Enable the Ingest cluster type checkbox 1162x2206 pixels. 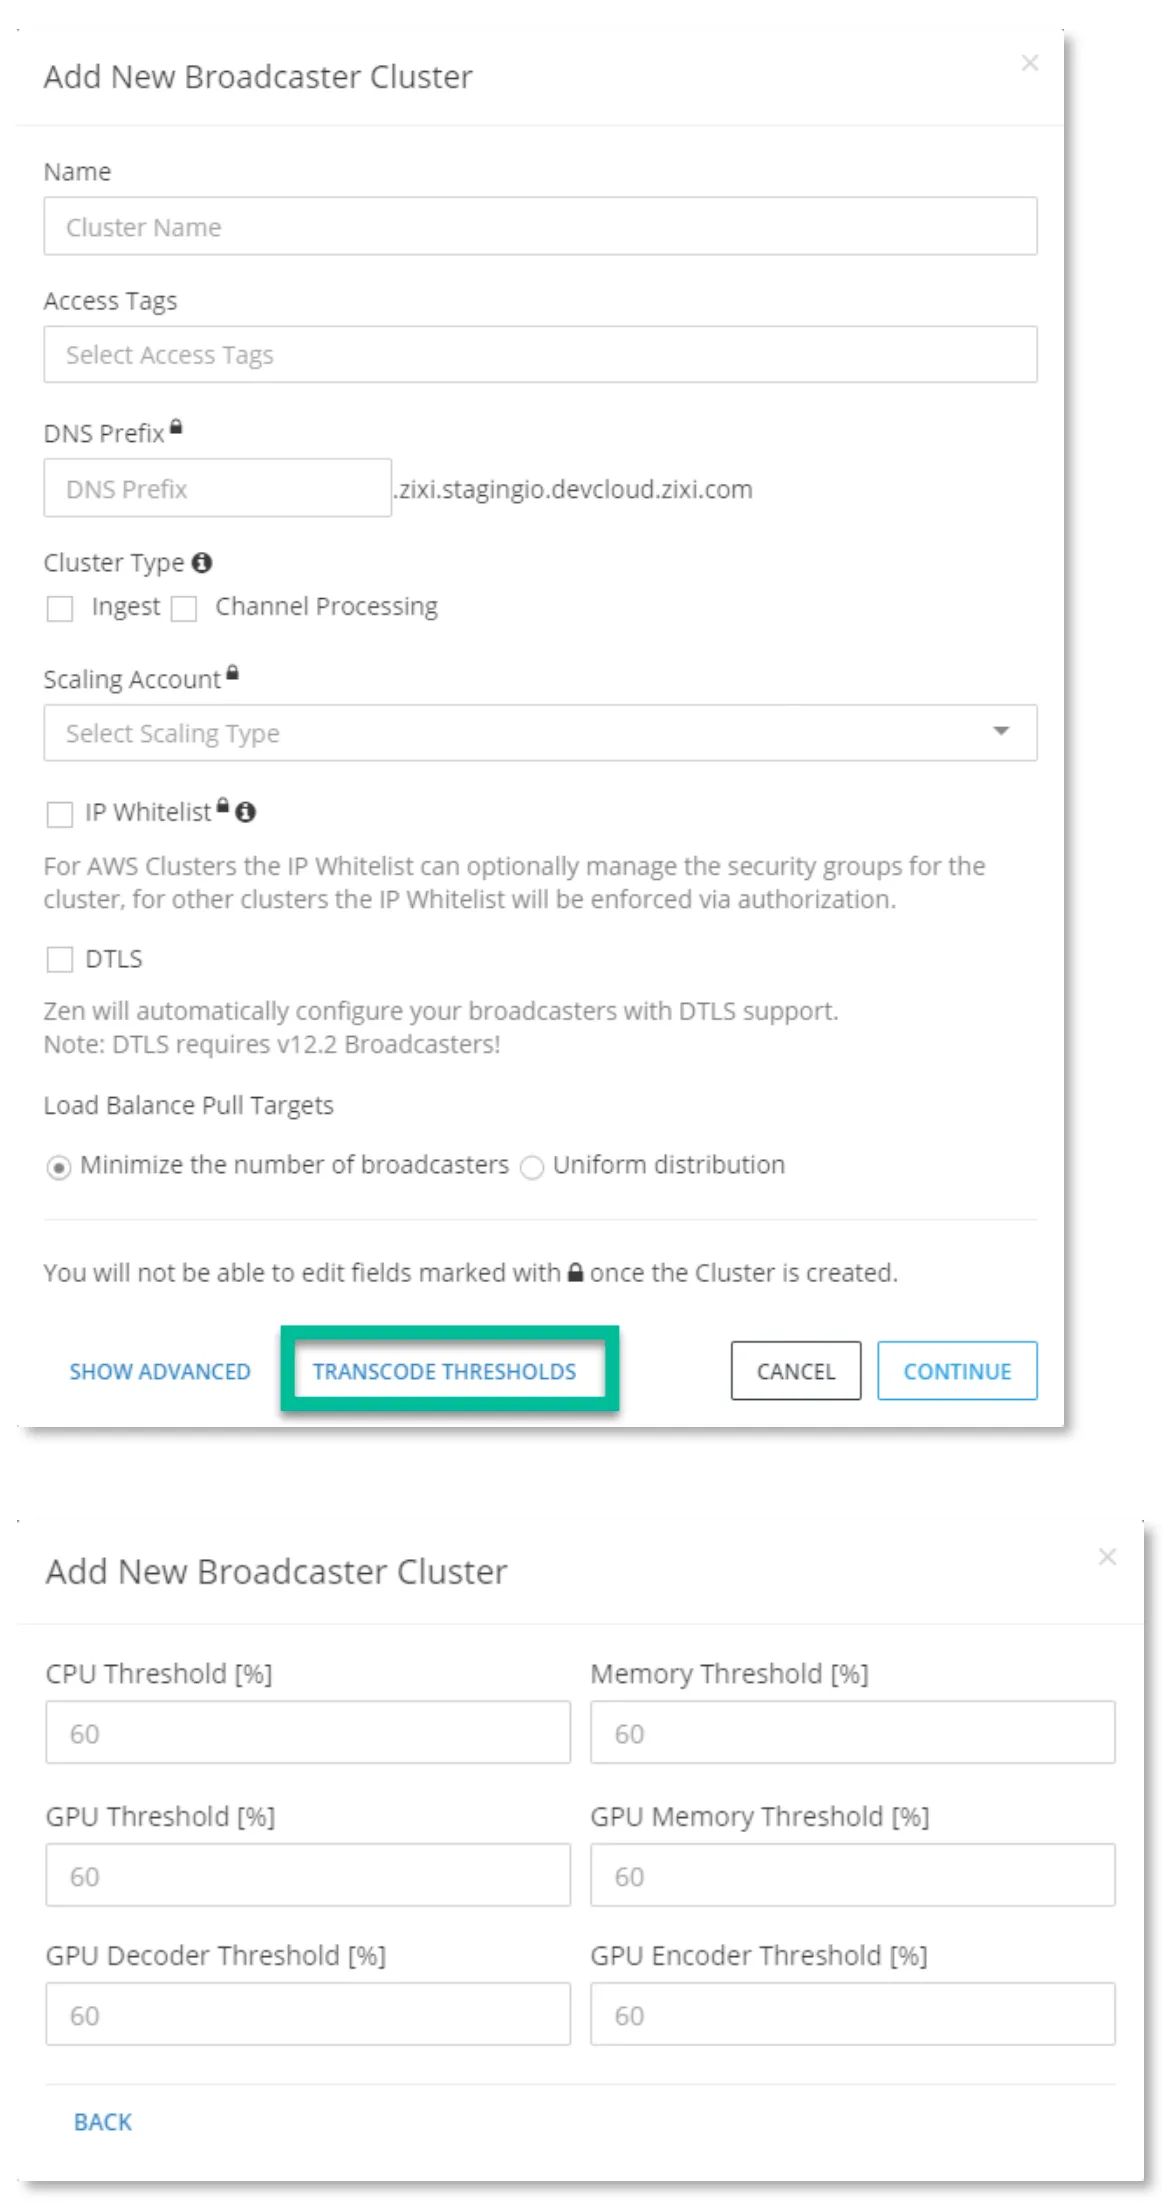[x=60, y=608]
